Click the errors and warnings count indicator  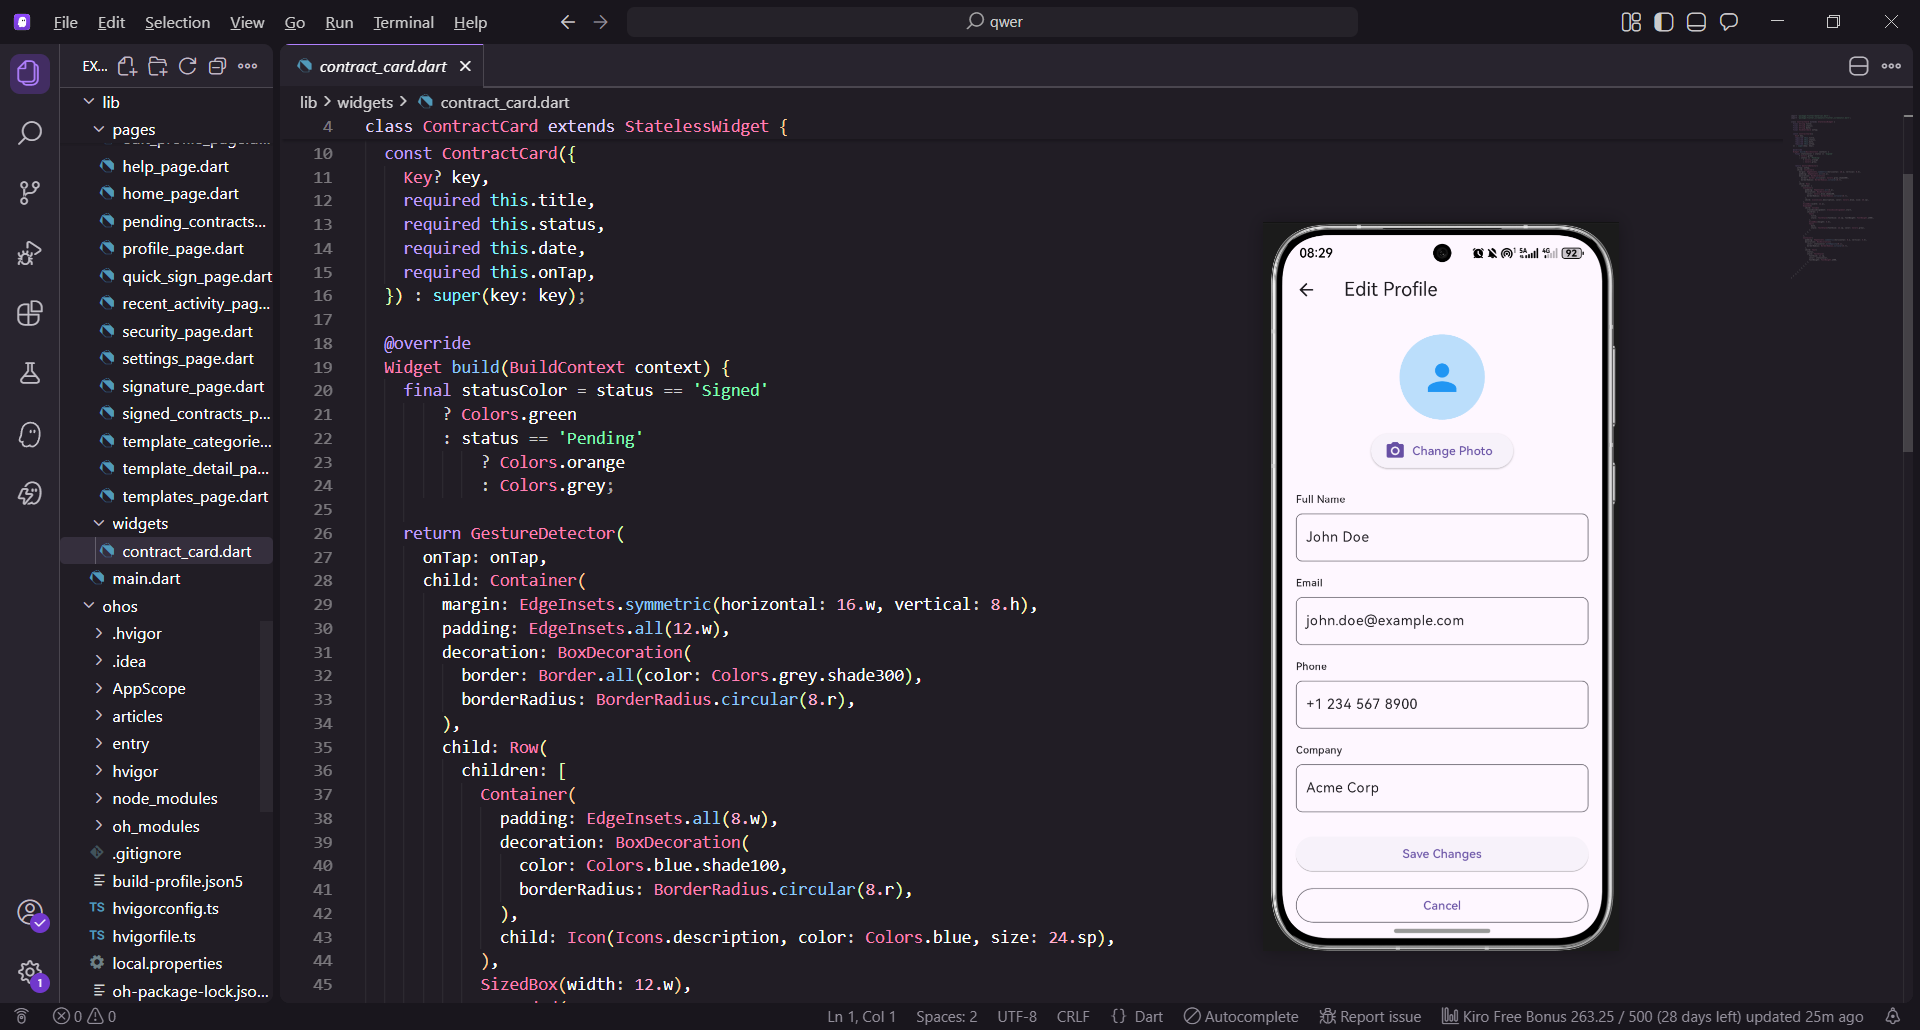85,1016
